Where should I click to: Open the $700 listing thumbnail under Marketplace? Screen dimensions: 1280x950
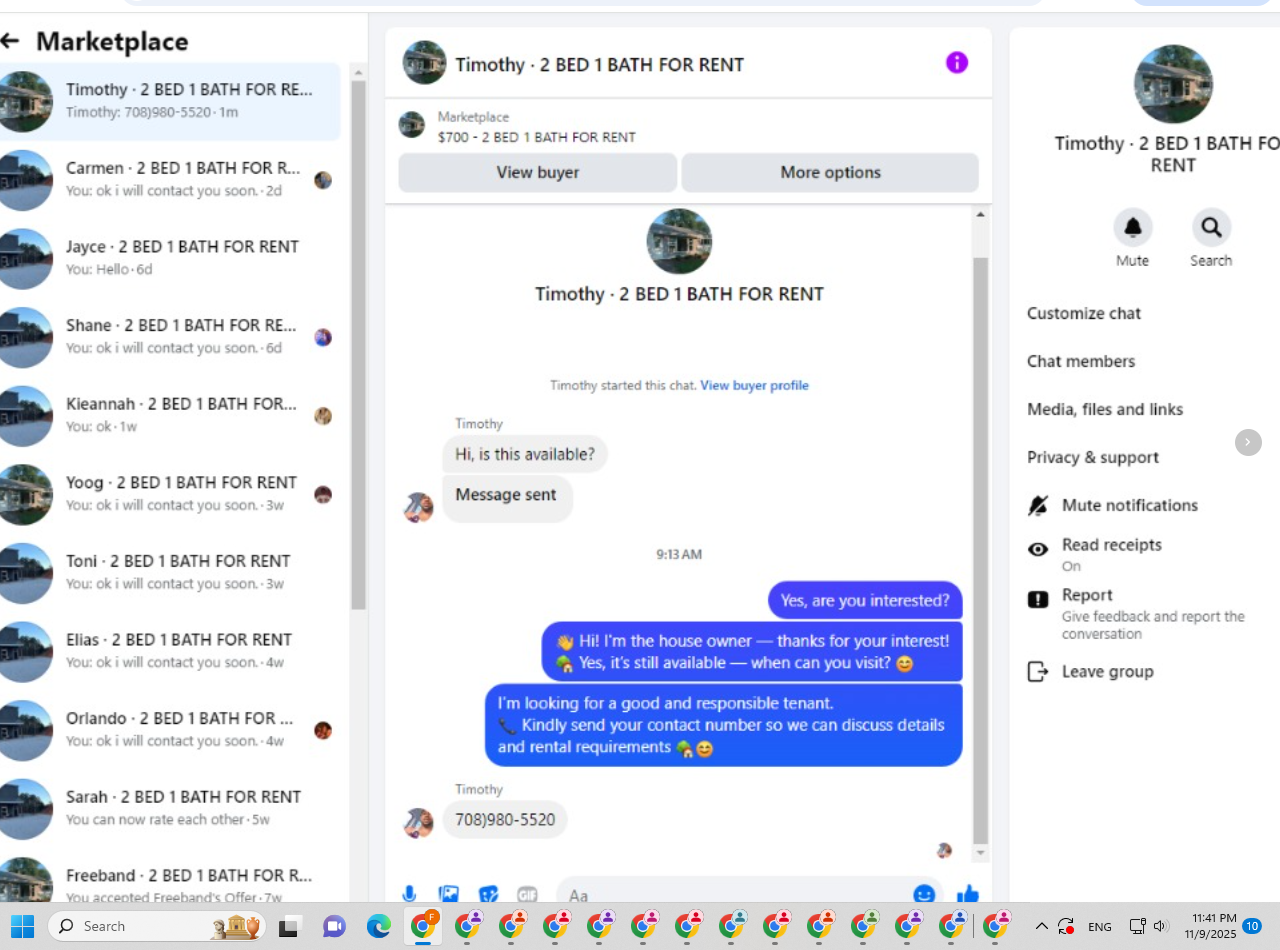pyautogui.click(x=411, y=125)
